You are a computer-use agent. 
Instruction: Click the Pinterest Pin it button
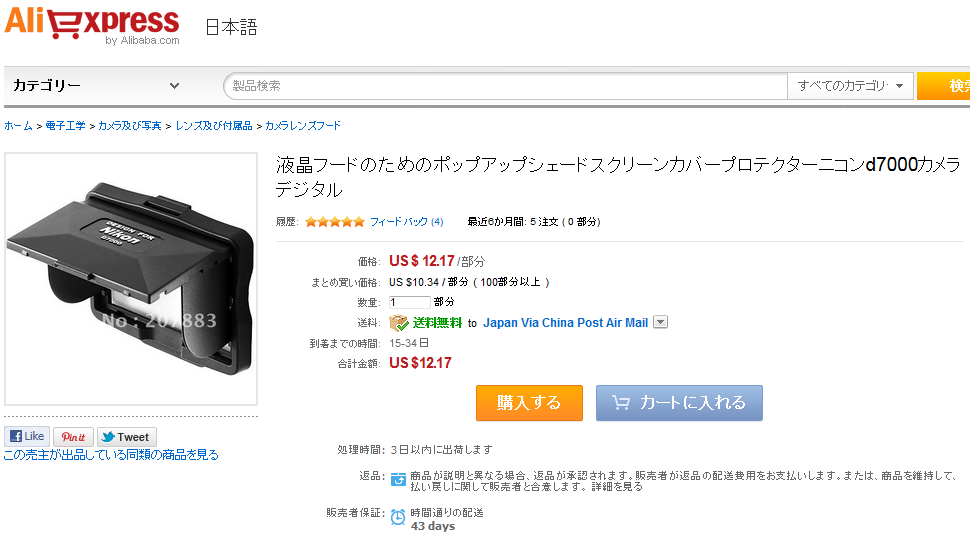click(74, 437)
